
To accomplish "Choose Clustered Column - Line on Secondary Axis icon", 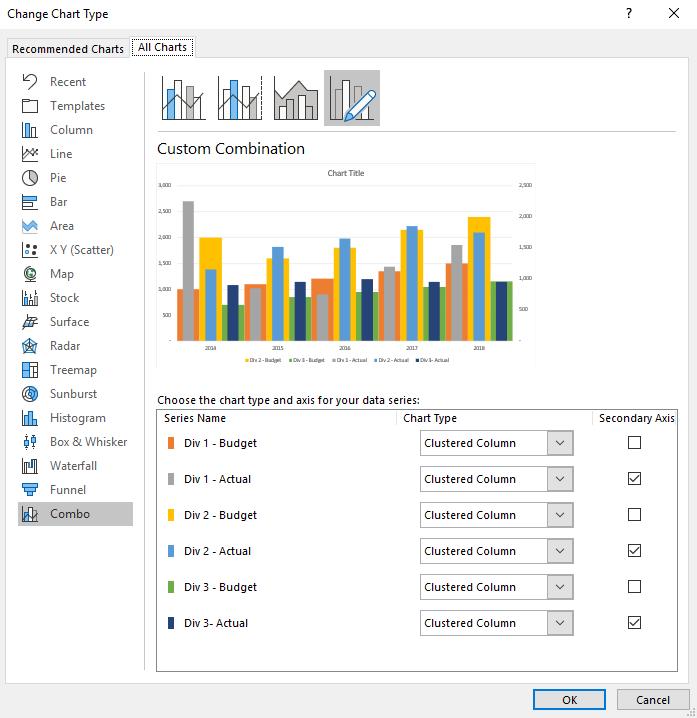I will [x=240, y=98].
